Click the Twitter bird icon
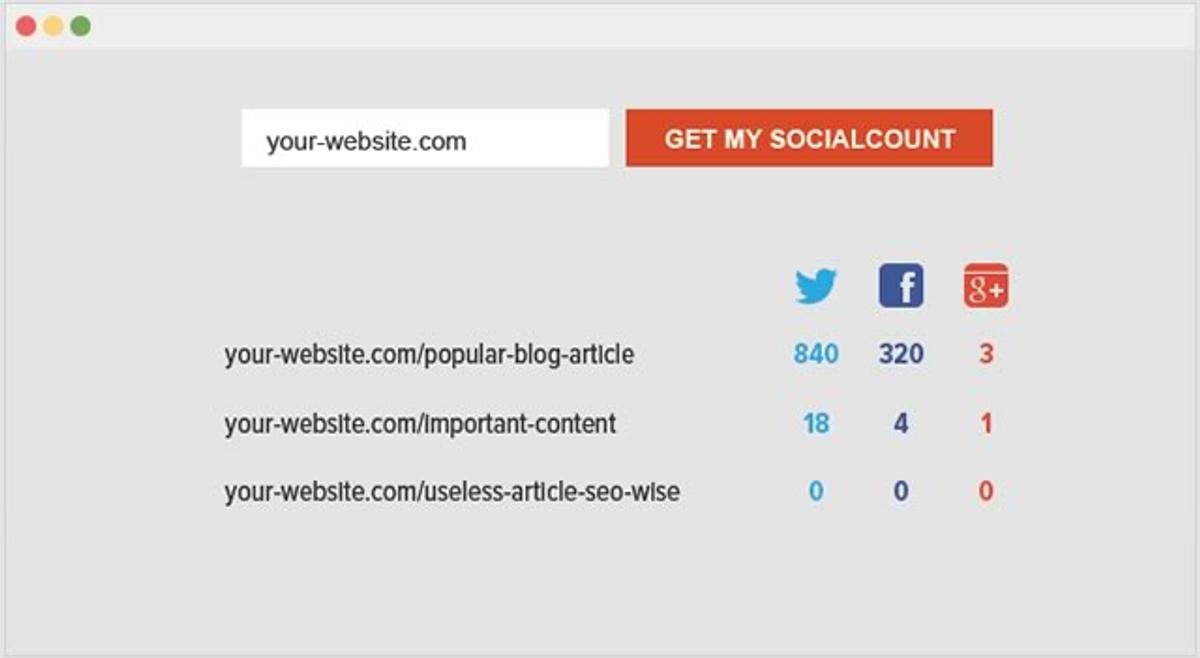 point(816,286)
